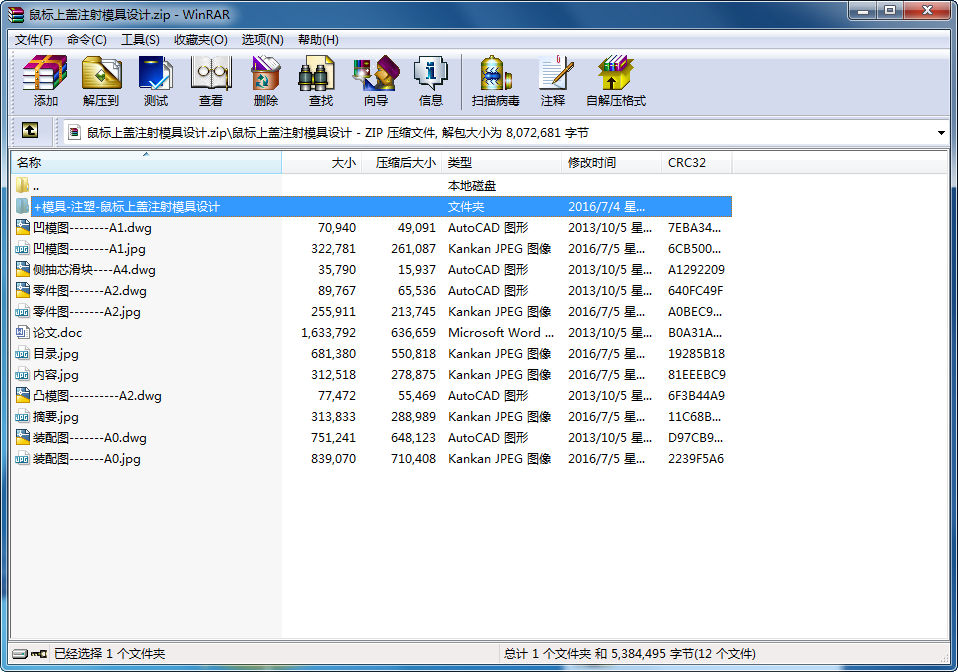Viewport: 958px width, 672px height.
Task: Click the icon of 侧抽芯滑块----A4.dwg
Action: [x=23, y=269]
